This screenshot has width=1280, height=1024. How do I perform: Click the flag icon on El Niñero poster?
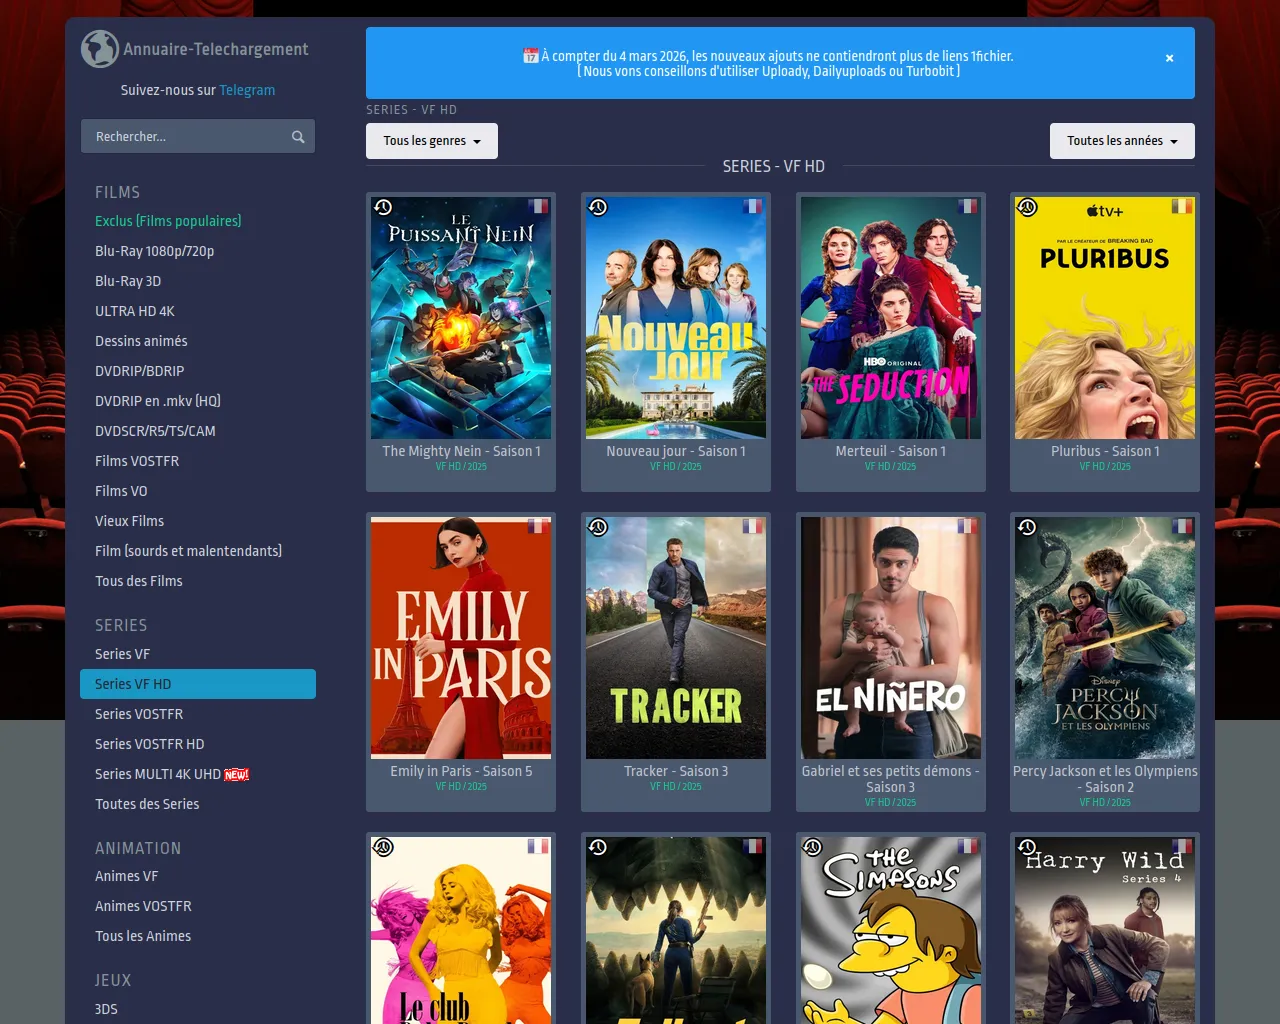(x=967, y=526)
